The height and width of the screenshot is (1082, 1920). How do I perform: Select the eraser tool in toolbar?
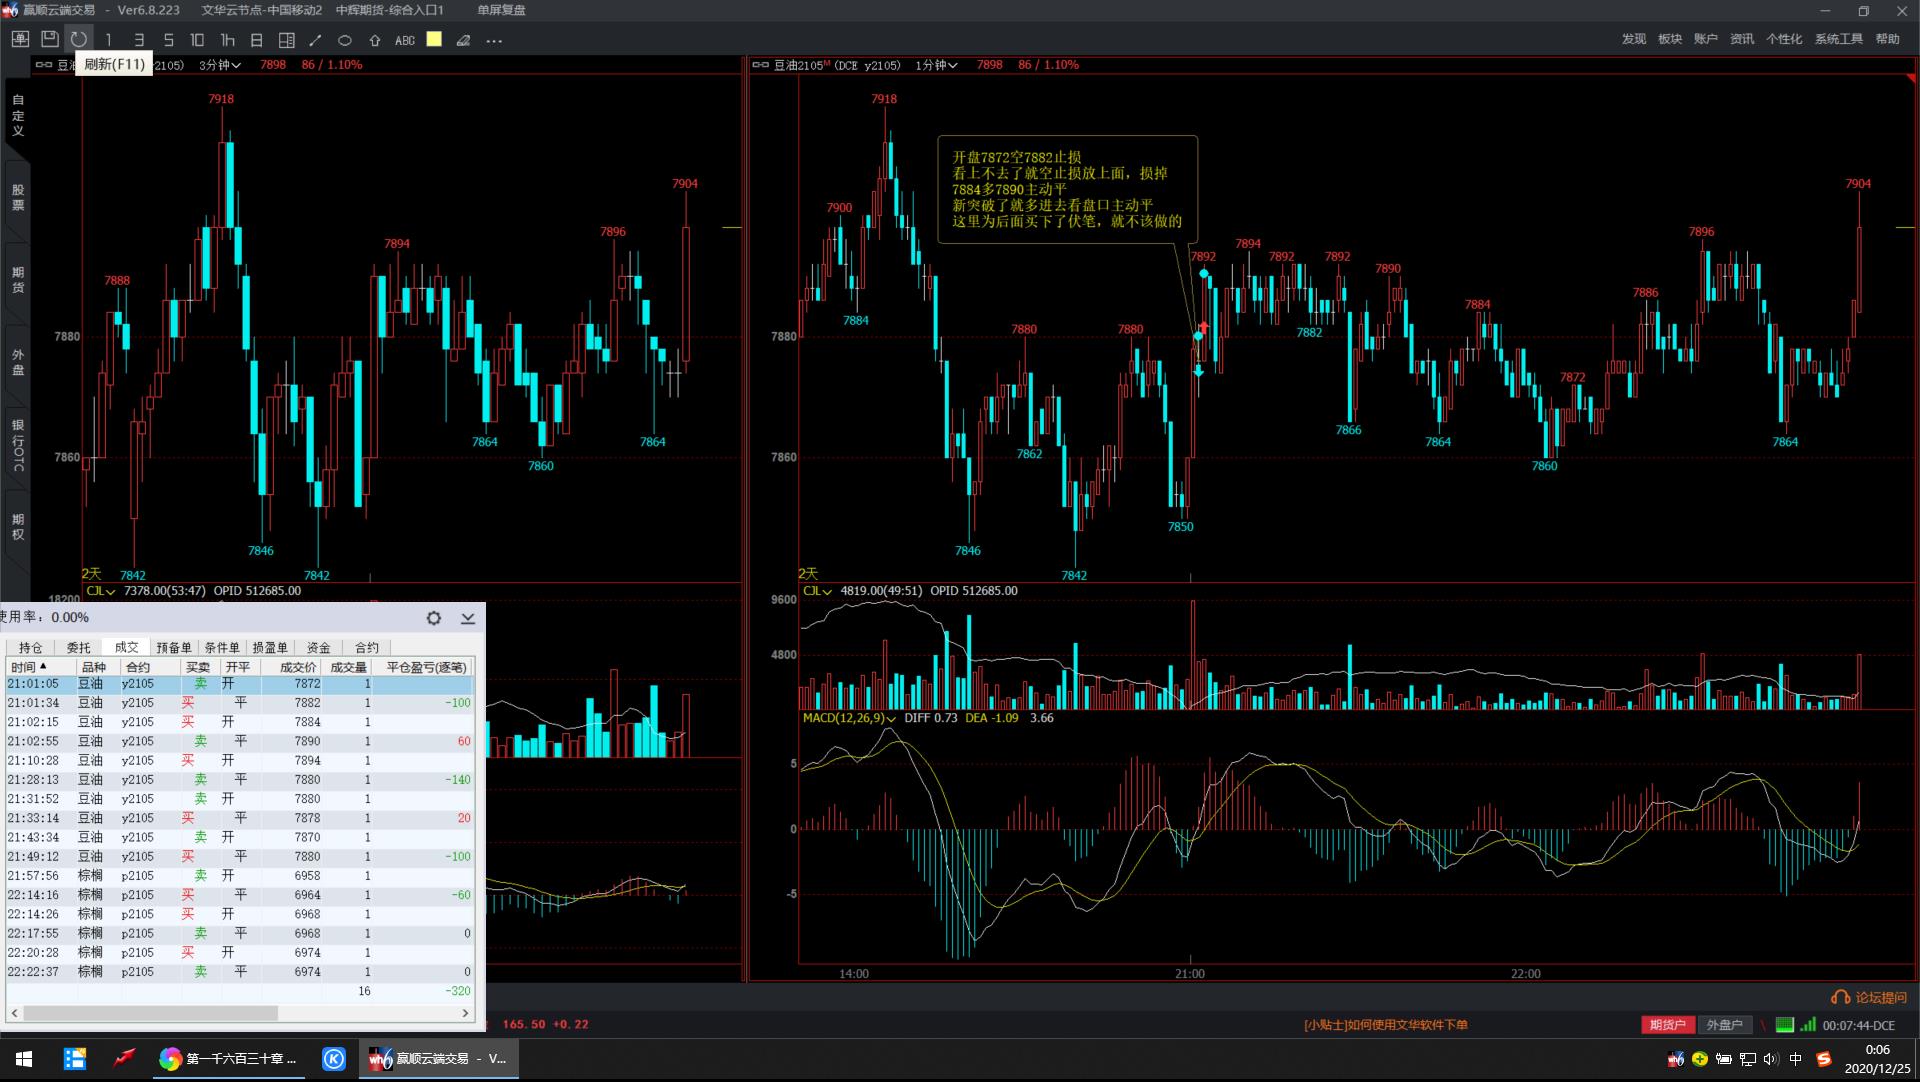coord(463,40)
